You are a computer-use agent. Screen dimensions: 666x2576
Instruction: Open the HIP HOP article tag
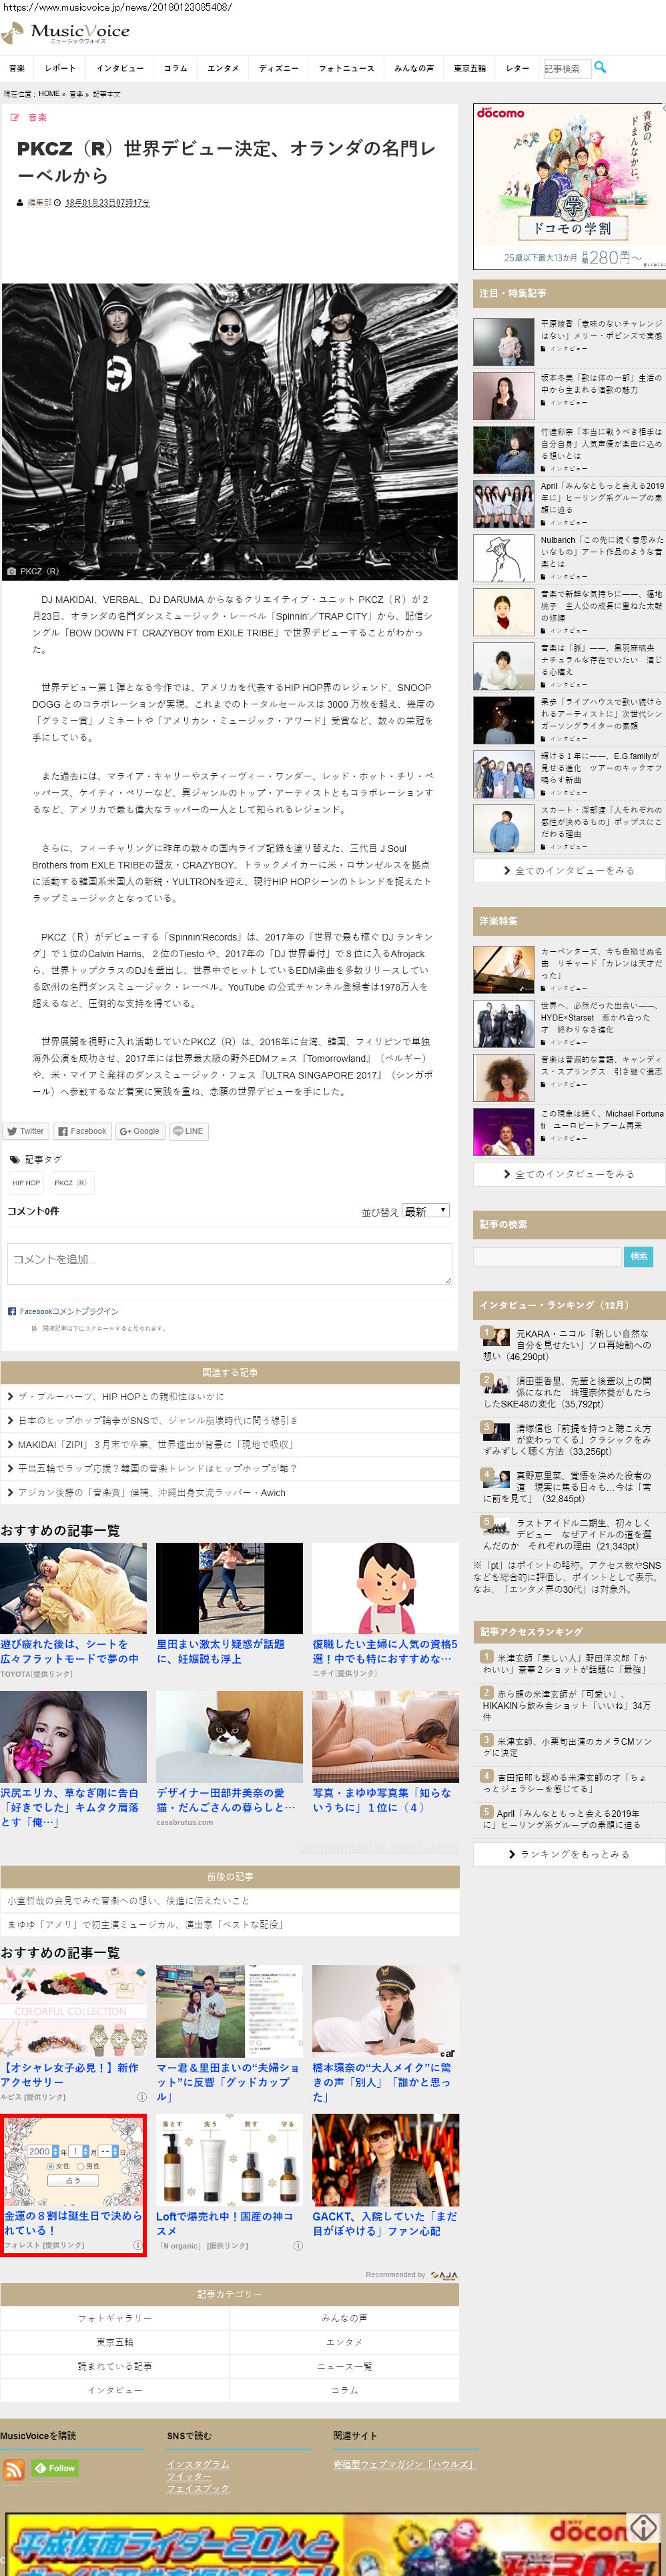click(x=27, y=1183)
